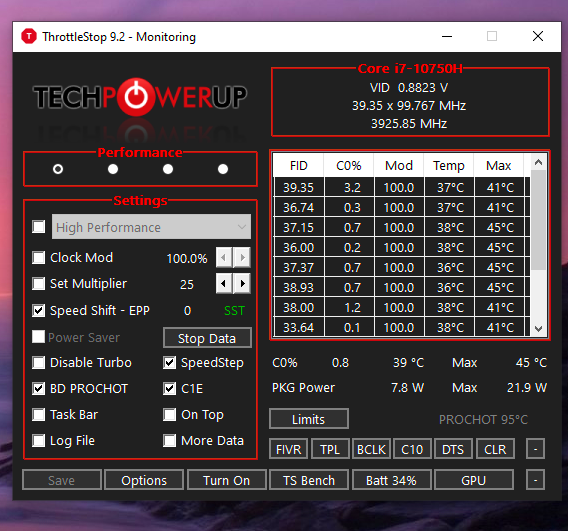Click the TechPowerUp logo

point(140,97)
